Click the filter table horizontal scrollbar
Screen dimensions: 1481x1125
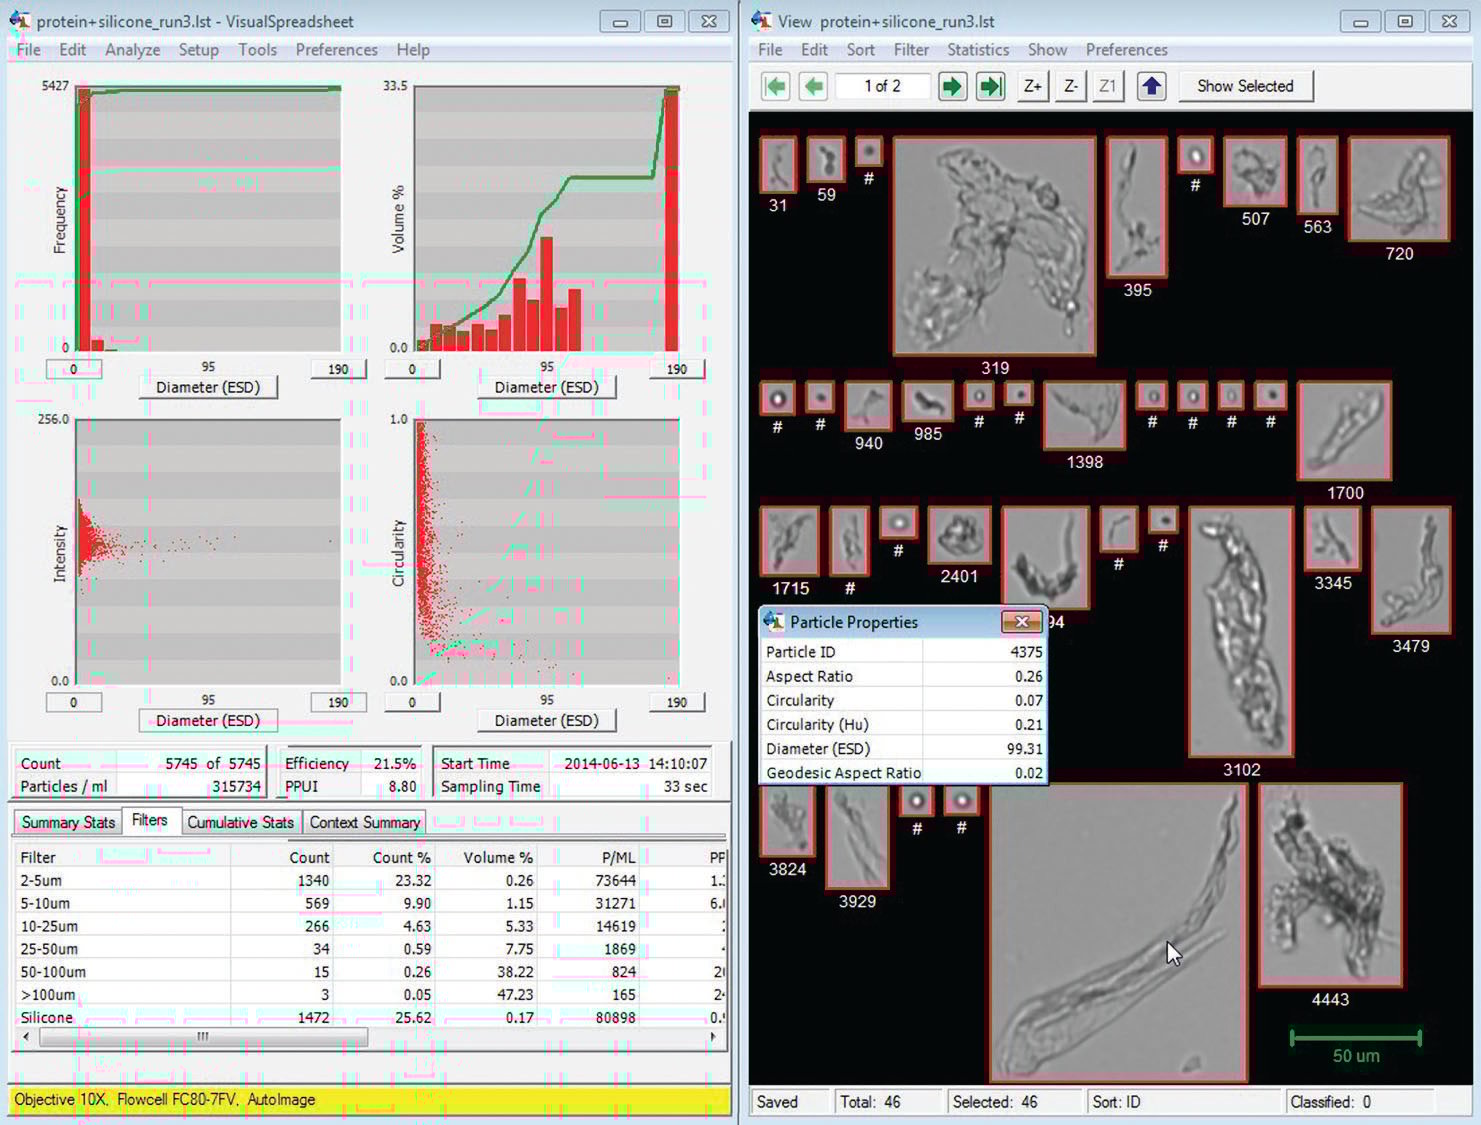203,1038
